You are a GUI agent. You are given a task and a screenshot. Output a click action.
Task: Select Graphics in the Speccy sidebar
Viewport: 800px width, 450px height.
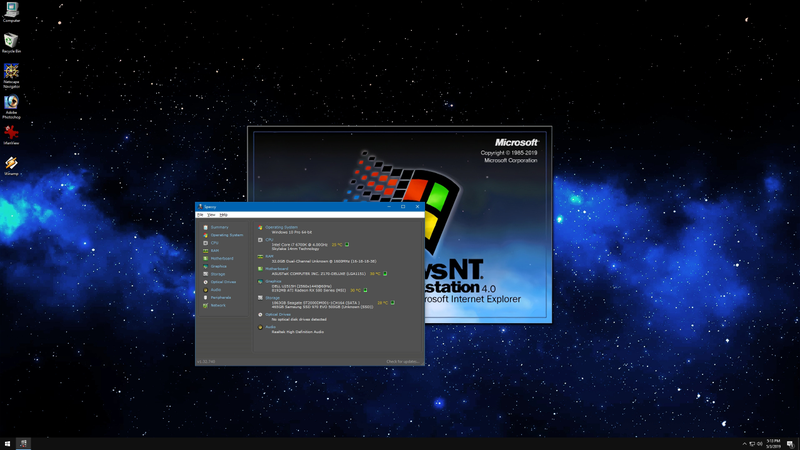(218, 266)
